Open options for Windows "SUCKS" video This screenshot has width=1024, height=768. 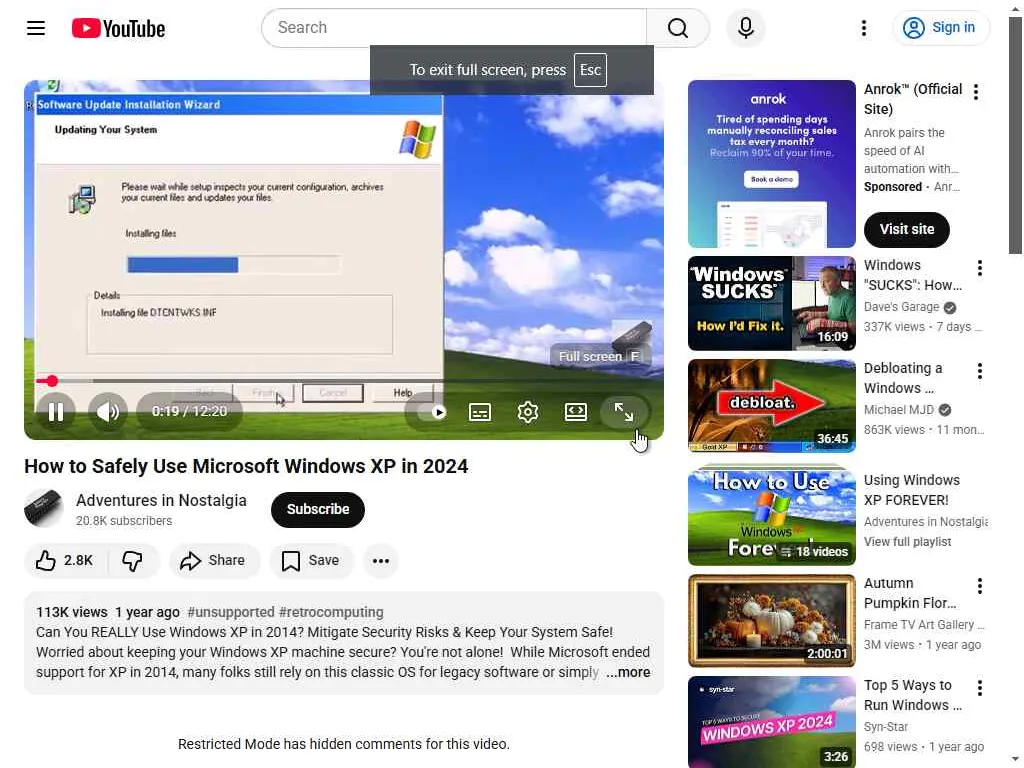click(979, 268)
